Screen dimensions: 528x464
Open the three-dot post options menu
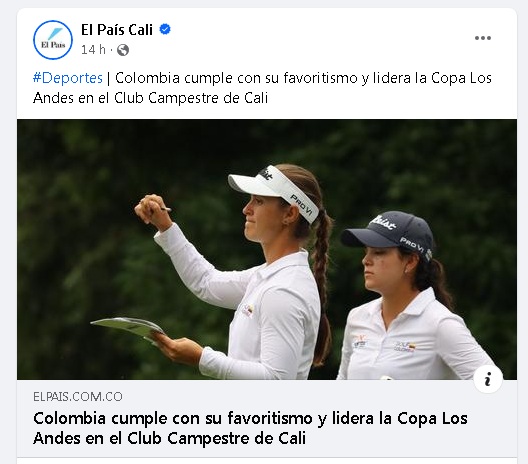click(x=483, y=38)
